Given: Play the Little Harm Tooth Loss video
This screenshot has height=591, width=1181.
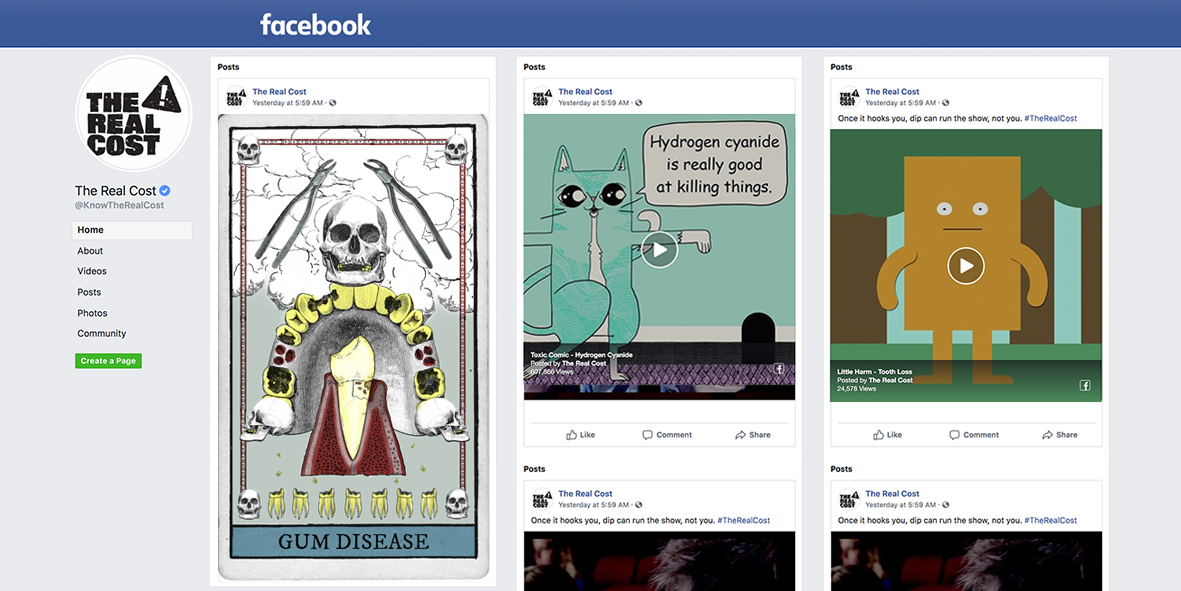Looking at the screenshot, I should (x=966, y=265).
